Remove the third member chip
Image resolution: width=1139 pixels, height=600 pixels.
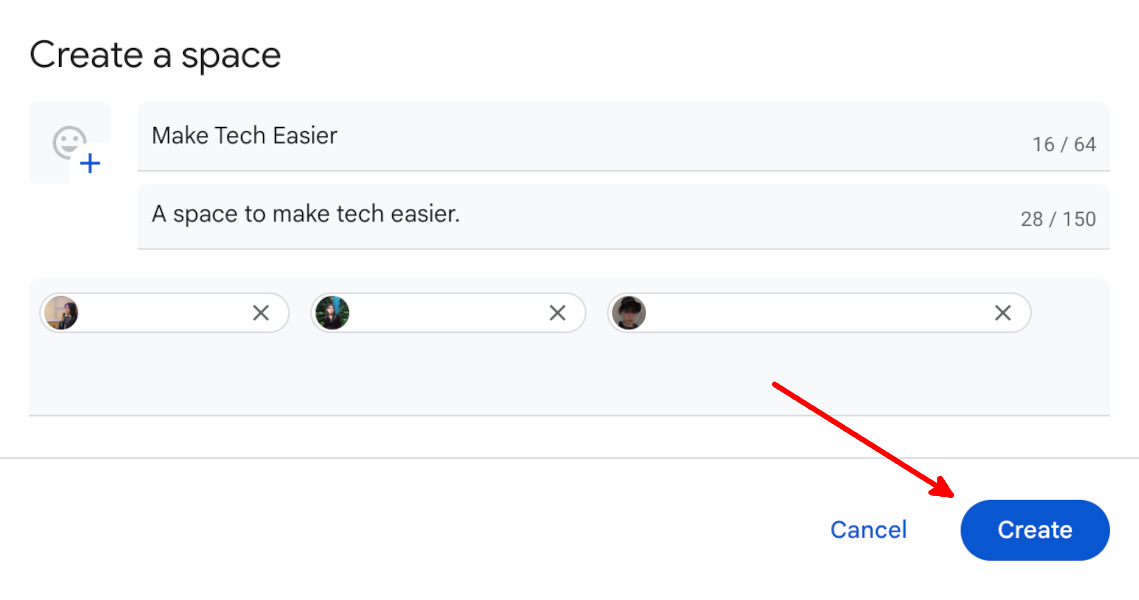click(1002, 312)
